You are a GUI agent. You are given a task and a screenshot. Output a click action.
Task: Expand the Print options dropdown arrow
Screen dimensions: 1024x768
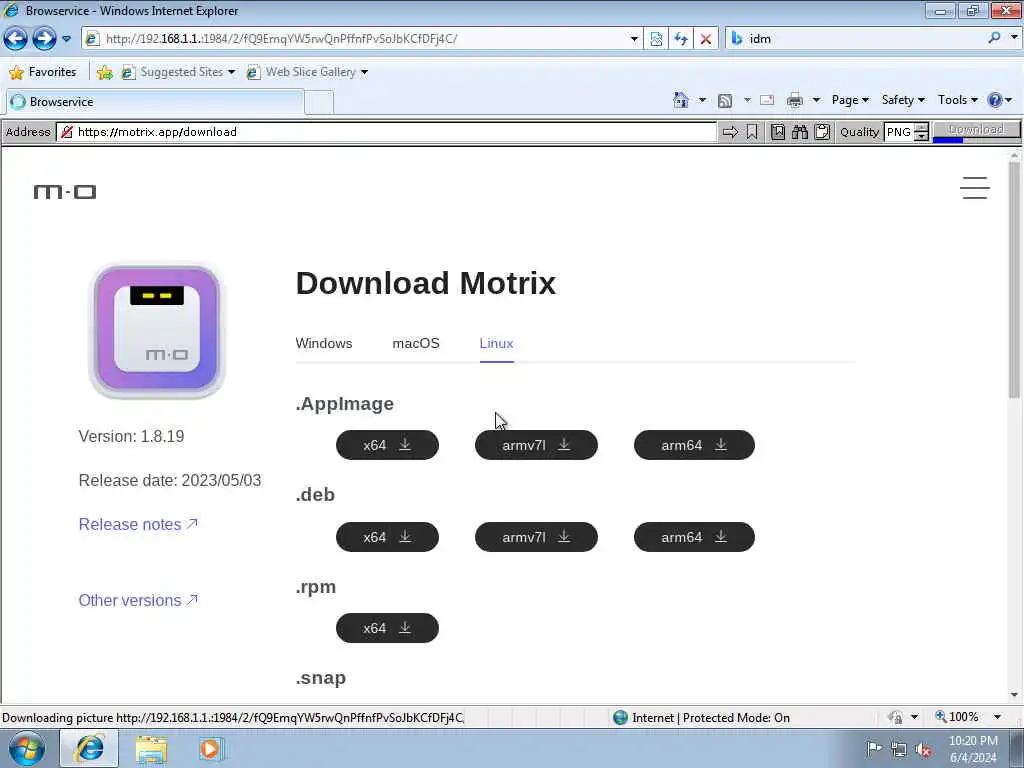point(816,100)
